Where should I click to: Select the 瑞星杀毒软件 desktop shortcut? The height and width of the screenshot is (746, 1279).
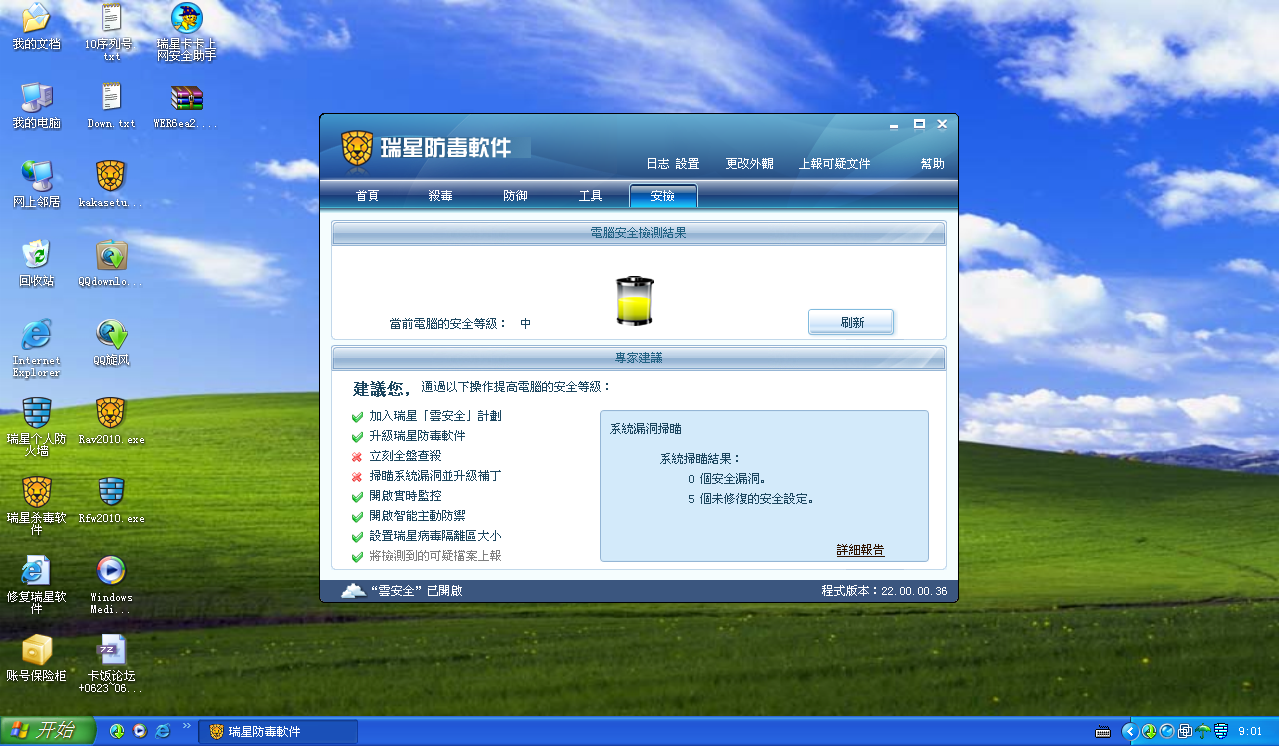pyautogui.click(x=36, y=505)
